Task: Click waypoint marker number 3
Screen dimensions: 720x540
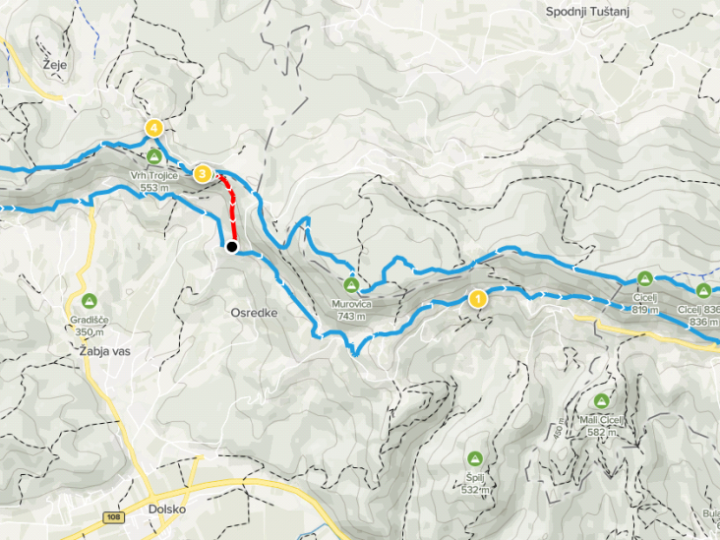Action: (x=202, y=174)
